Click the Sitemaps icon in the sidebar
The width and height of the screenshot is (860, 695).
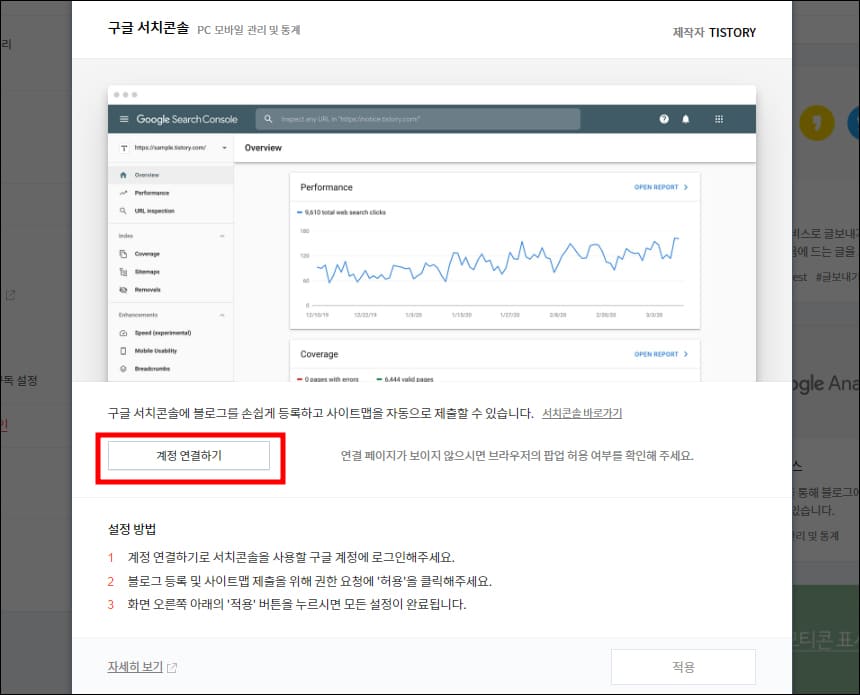point(121,270)
